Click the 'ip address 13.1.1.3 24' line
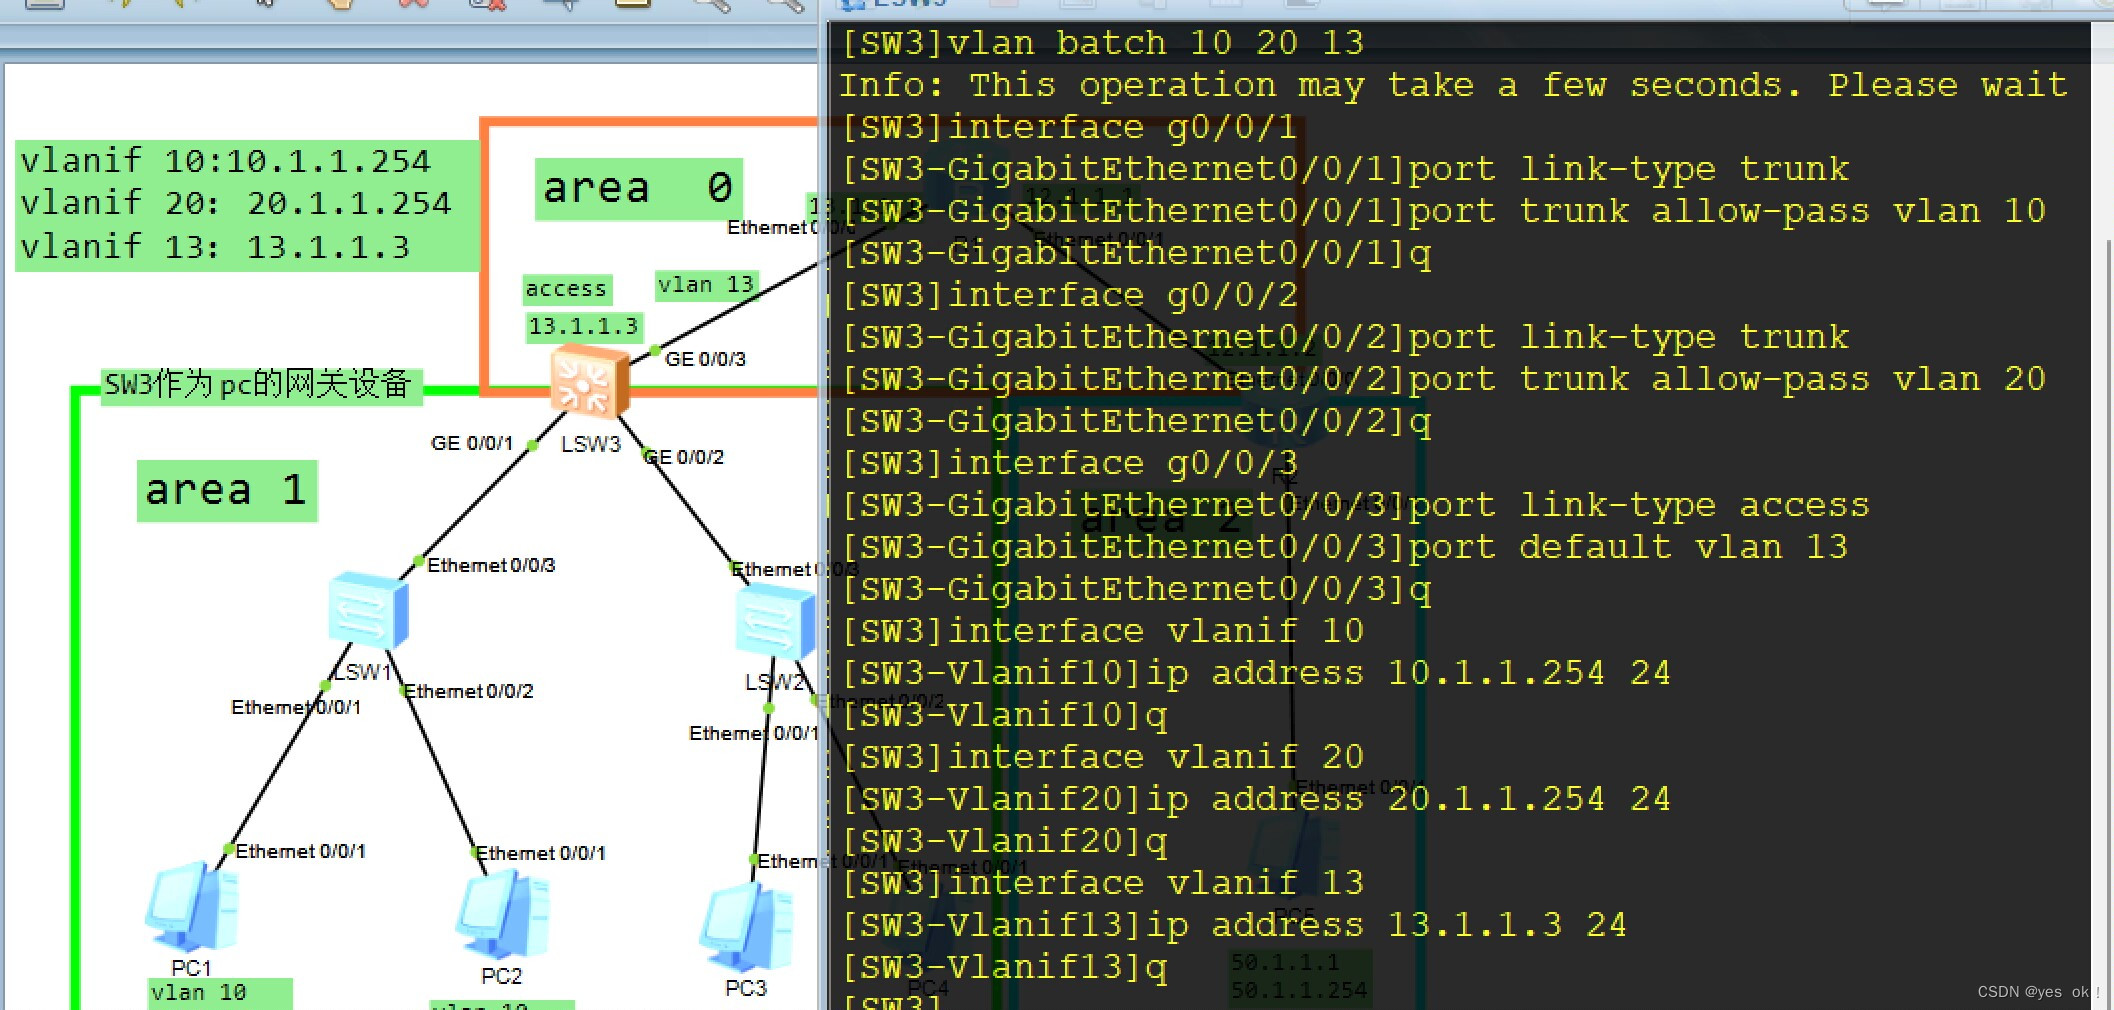 click(x=1233, y=925)
